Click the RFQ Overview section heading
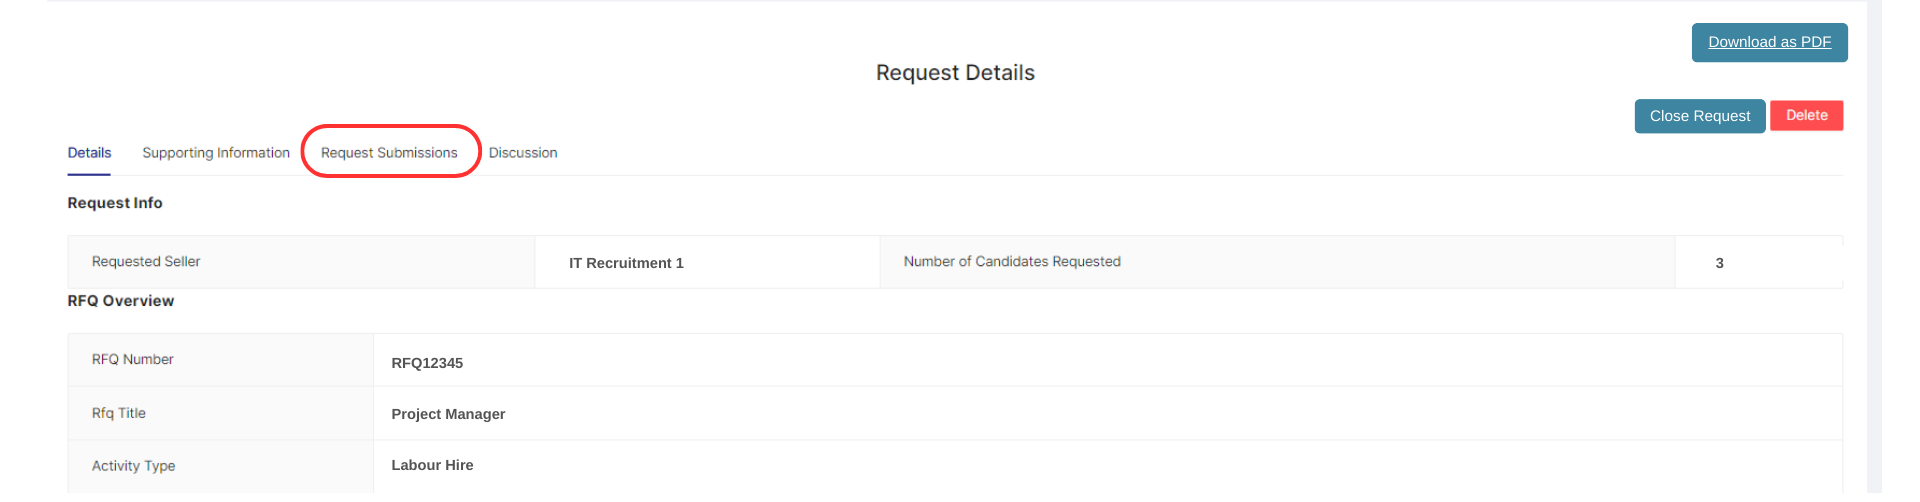 (121, 301)
